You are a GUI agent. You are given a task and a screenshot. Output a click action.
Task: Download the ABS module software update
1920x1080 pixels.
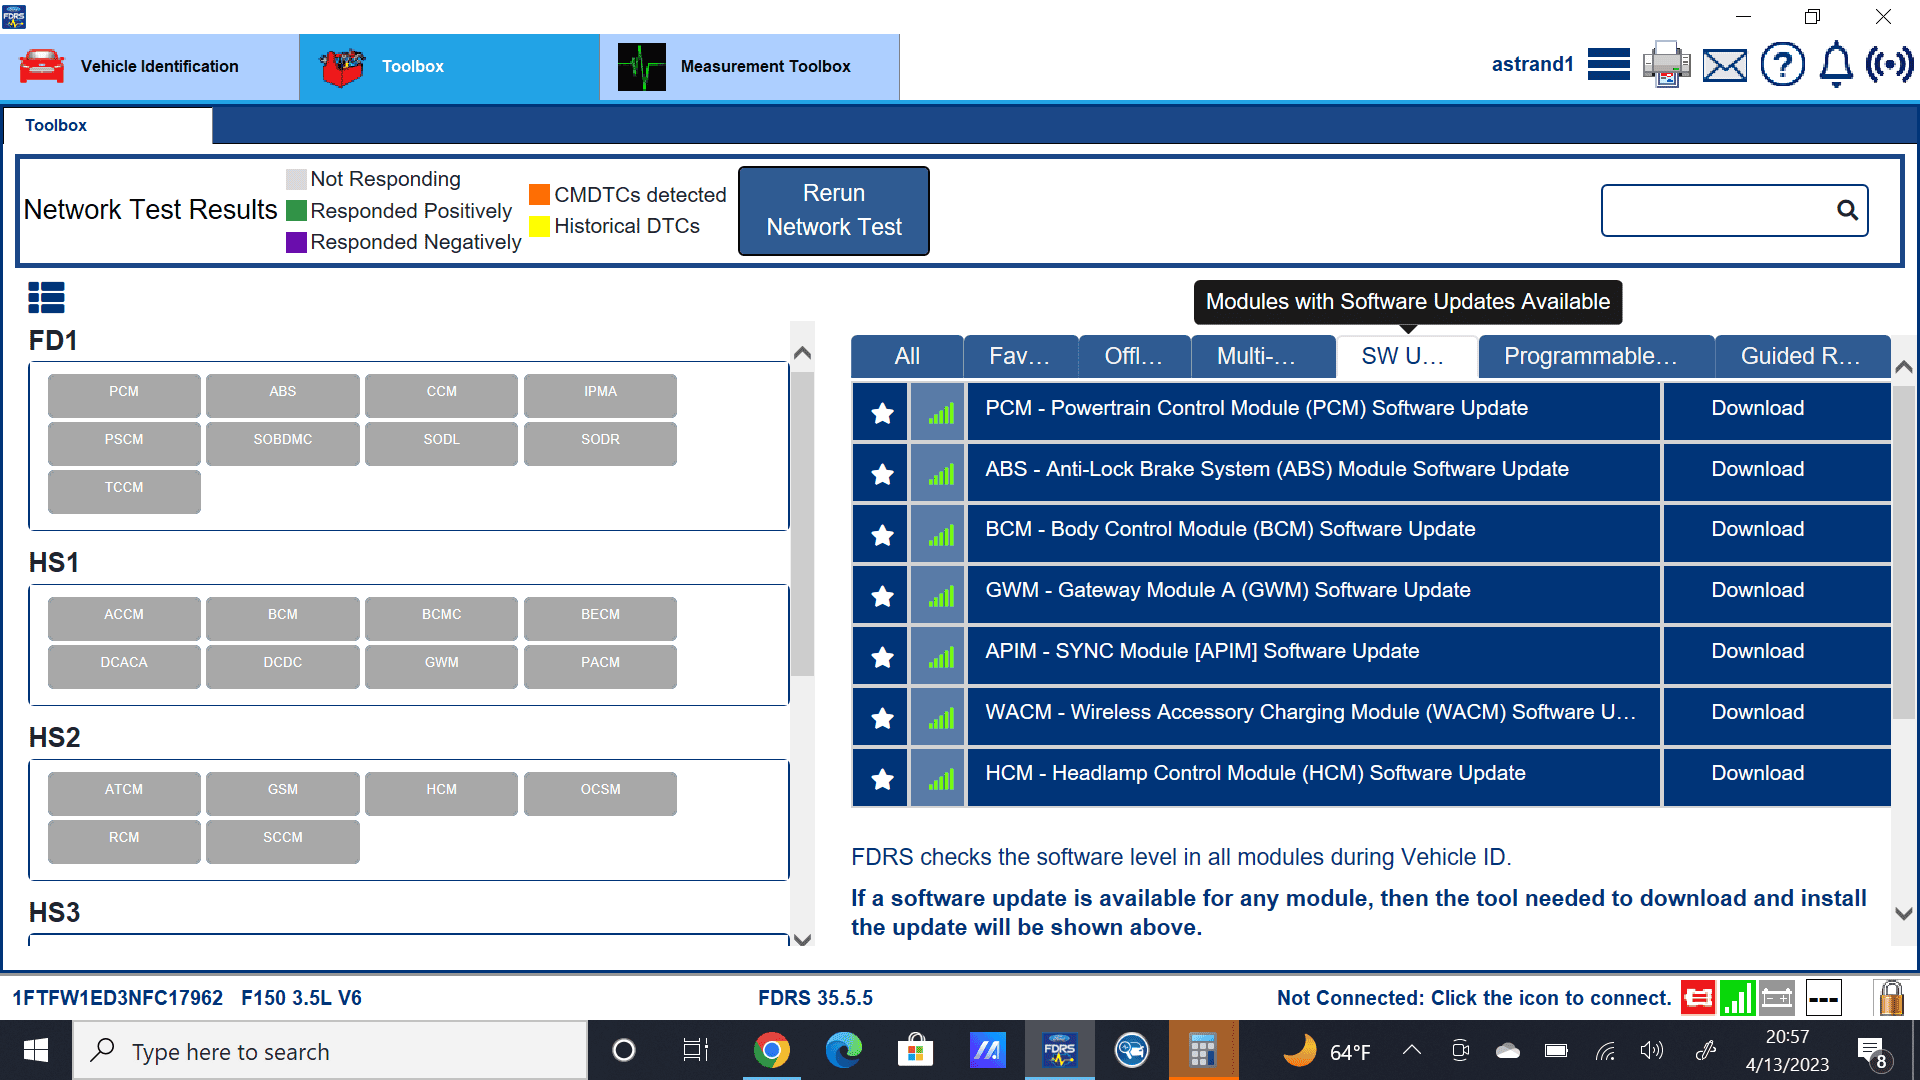click(x=1757, y=469)
